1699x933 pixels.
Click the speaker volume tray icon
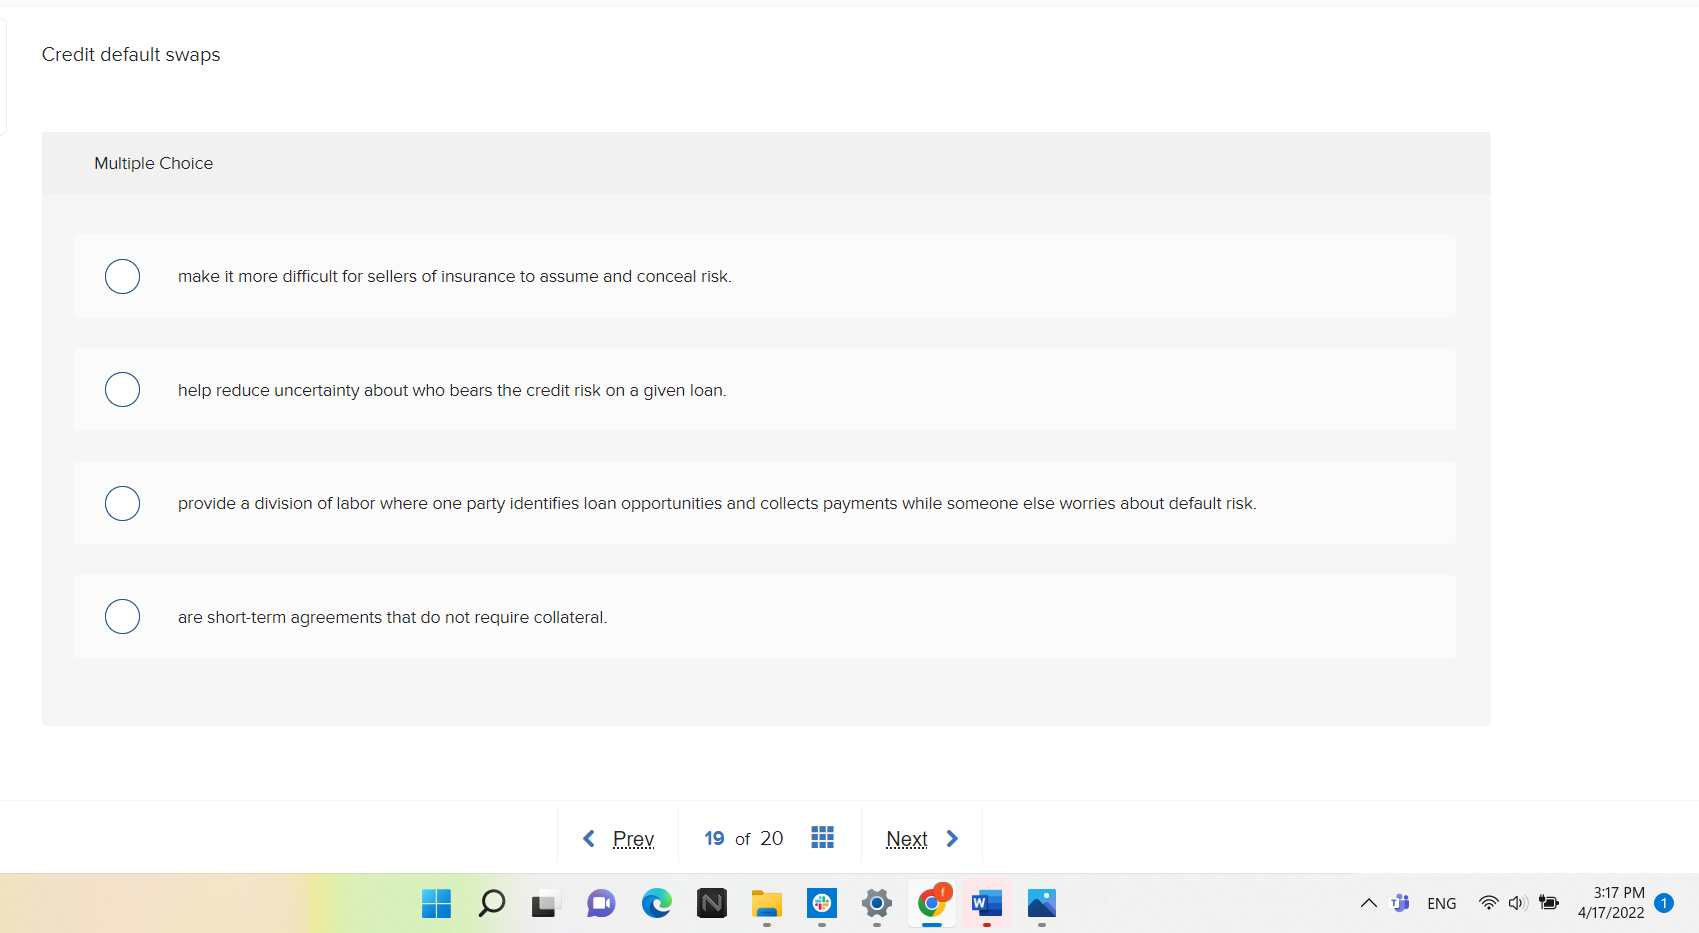[1517, 903]
